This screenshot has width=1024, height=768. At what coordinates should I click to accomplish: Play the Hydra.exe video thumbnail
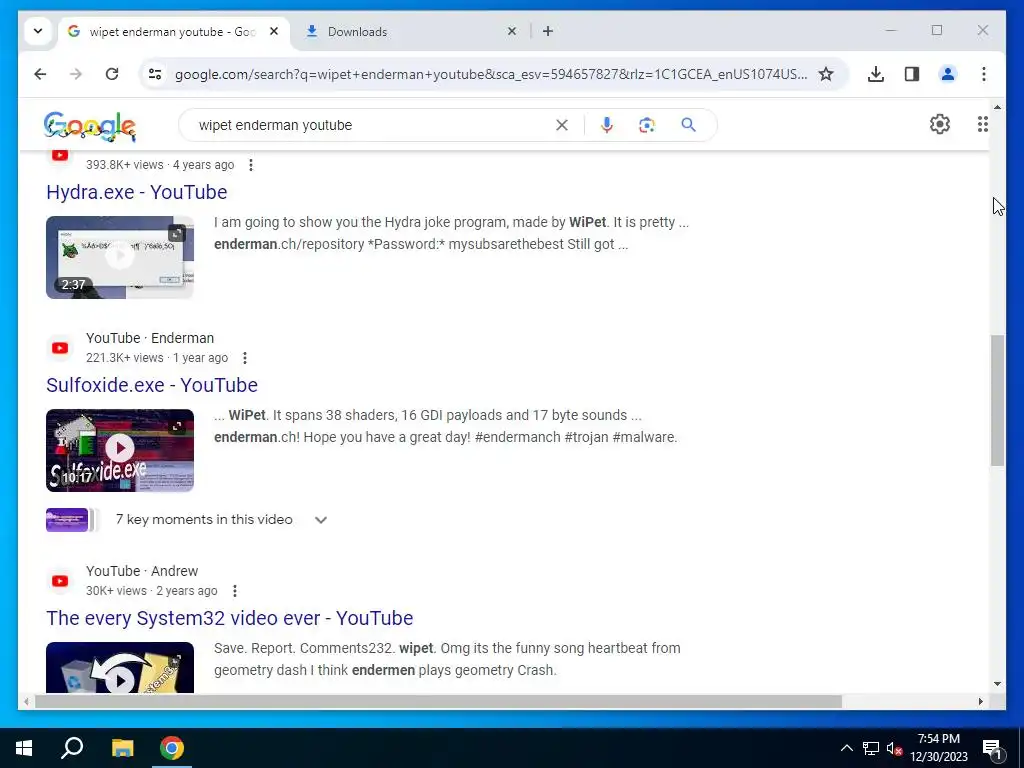pyautogui.click(x=120, y=257)
